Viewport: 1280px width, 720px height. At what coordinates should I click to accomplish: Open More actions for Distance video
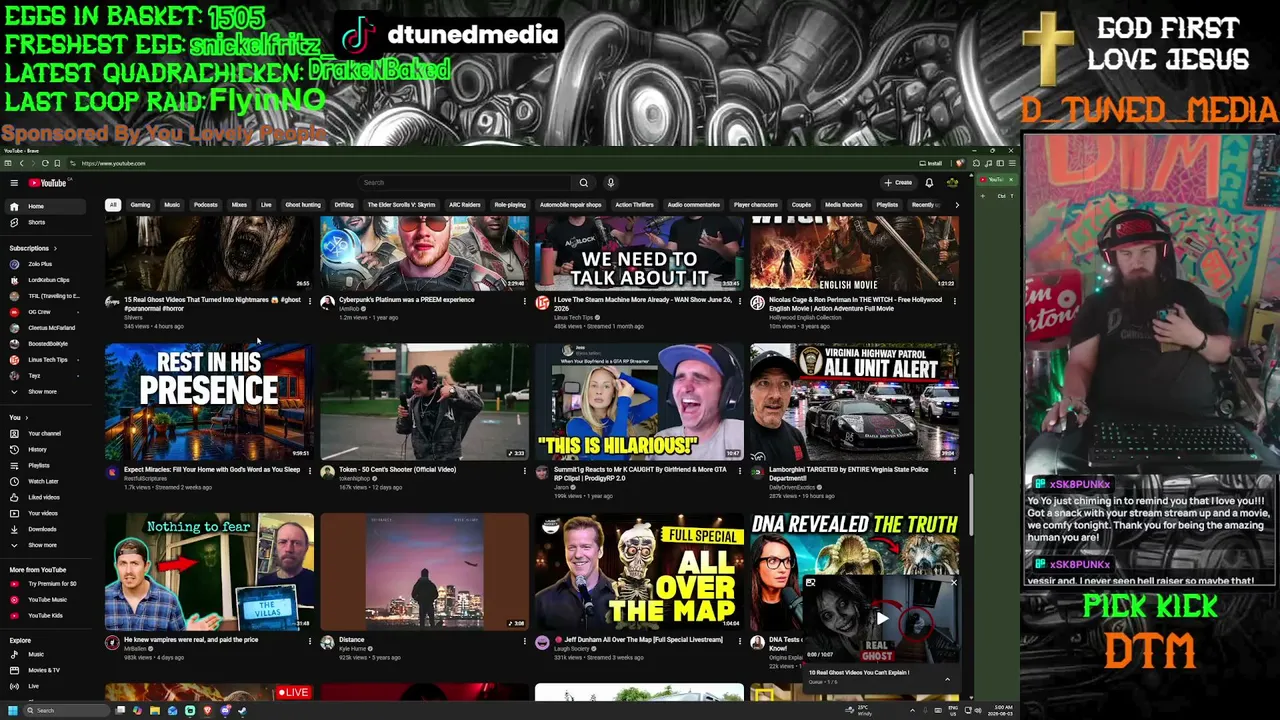pos(524,641)
